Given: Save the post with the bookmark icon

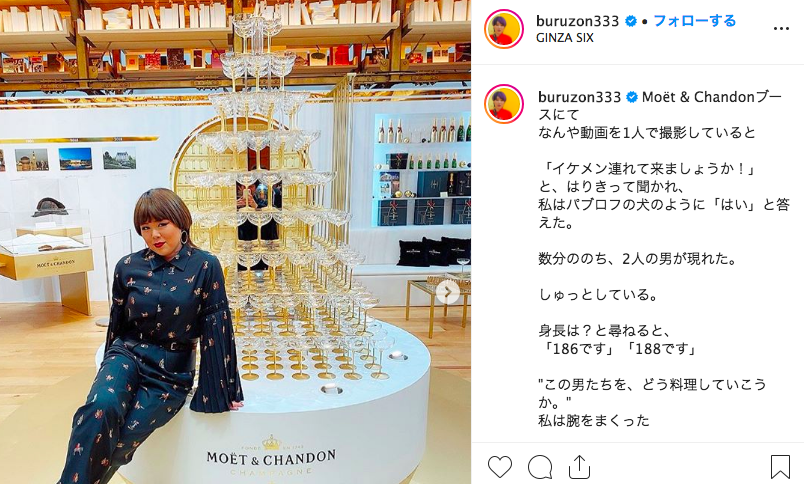Looking at the screenshot, I should [x=780, y=467].
